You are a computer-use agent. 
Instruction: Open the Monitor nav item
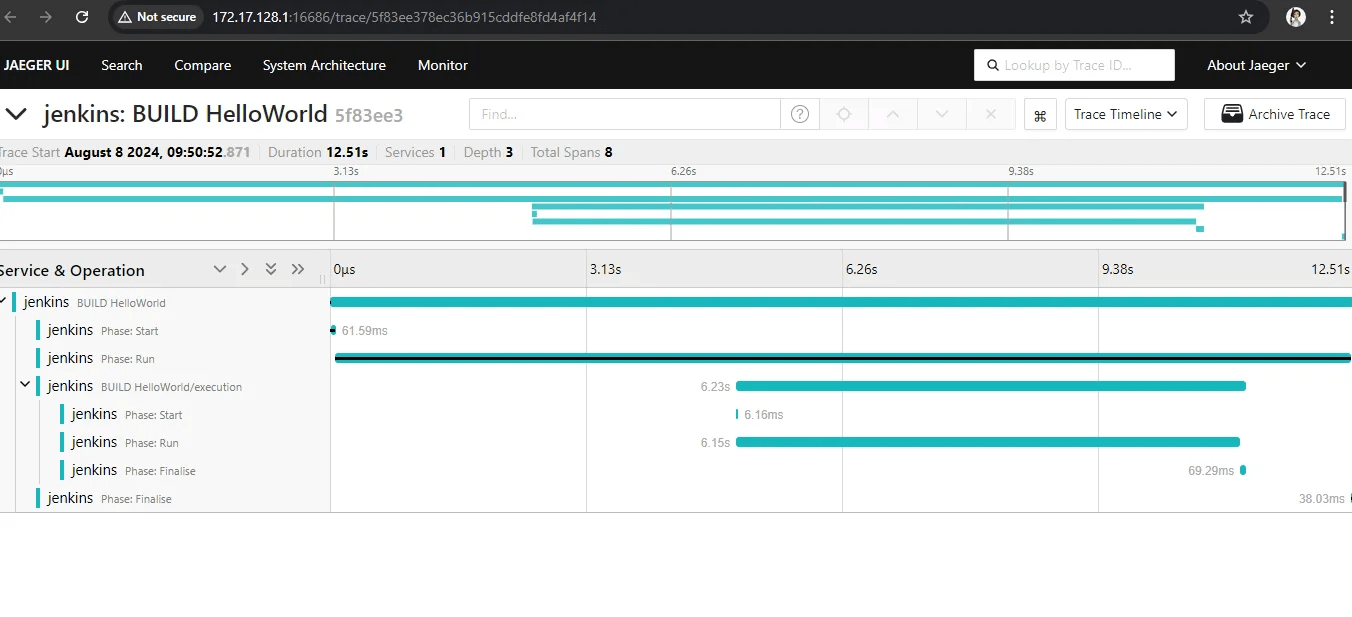(443, 65)
